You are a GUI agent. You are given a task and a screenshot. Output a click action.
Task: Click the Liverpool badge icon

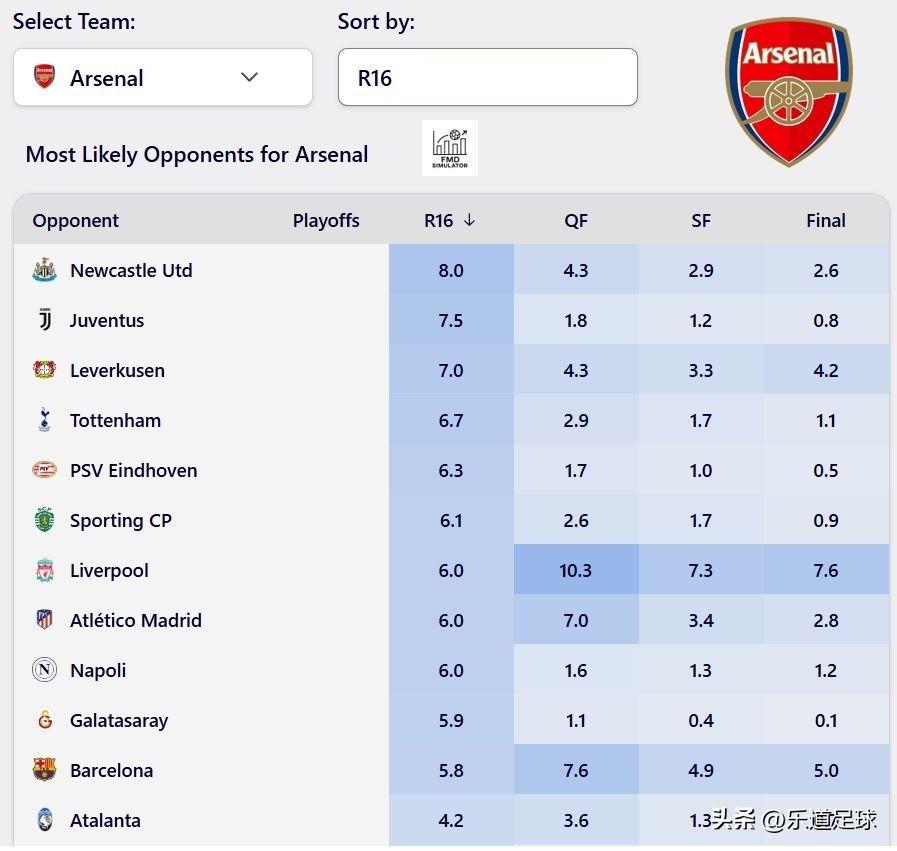44,570
